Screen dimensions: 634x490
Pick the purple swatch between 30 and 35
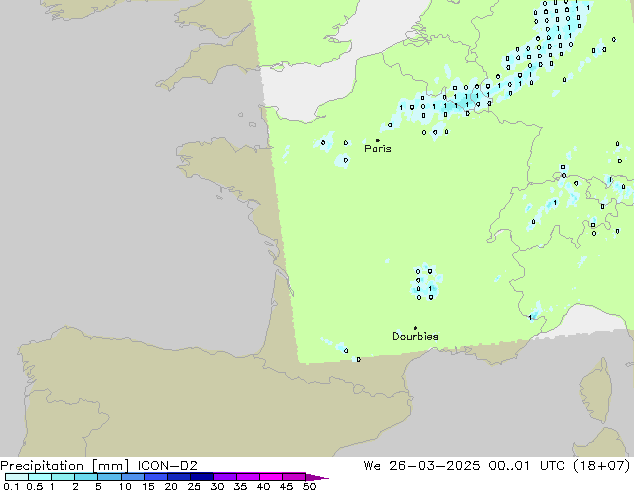point(225,477)
